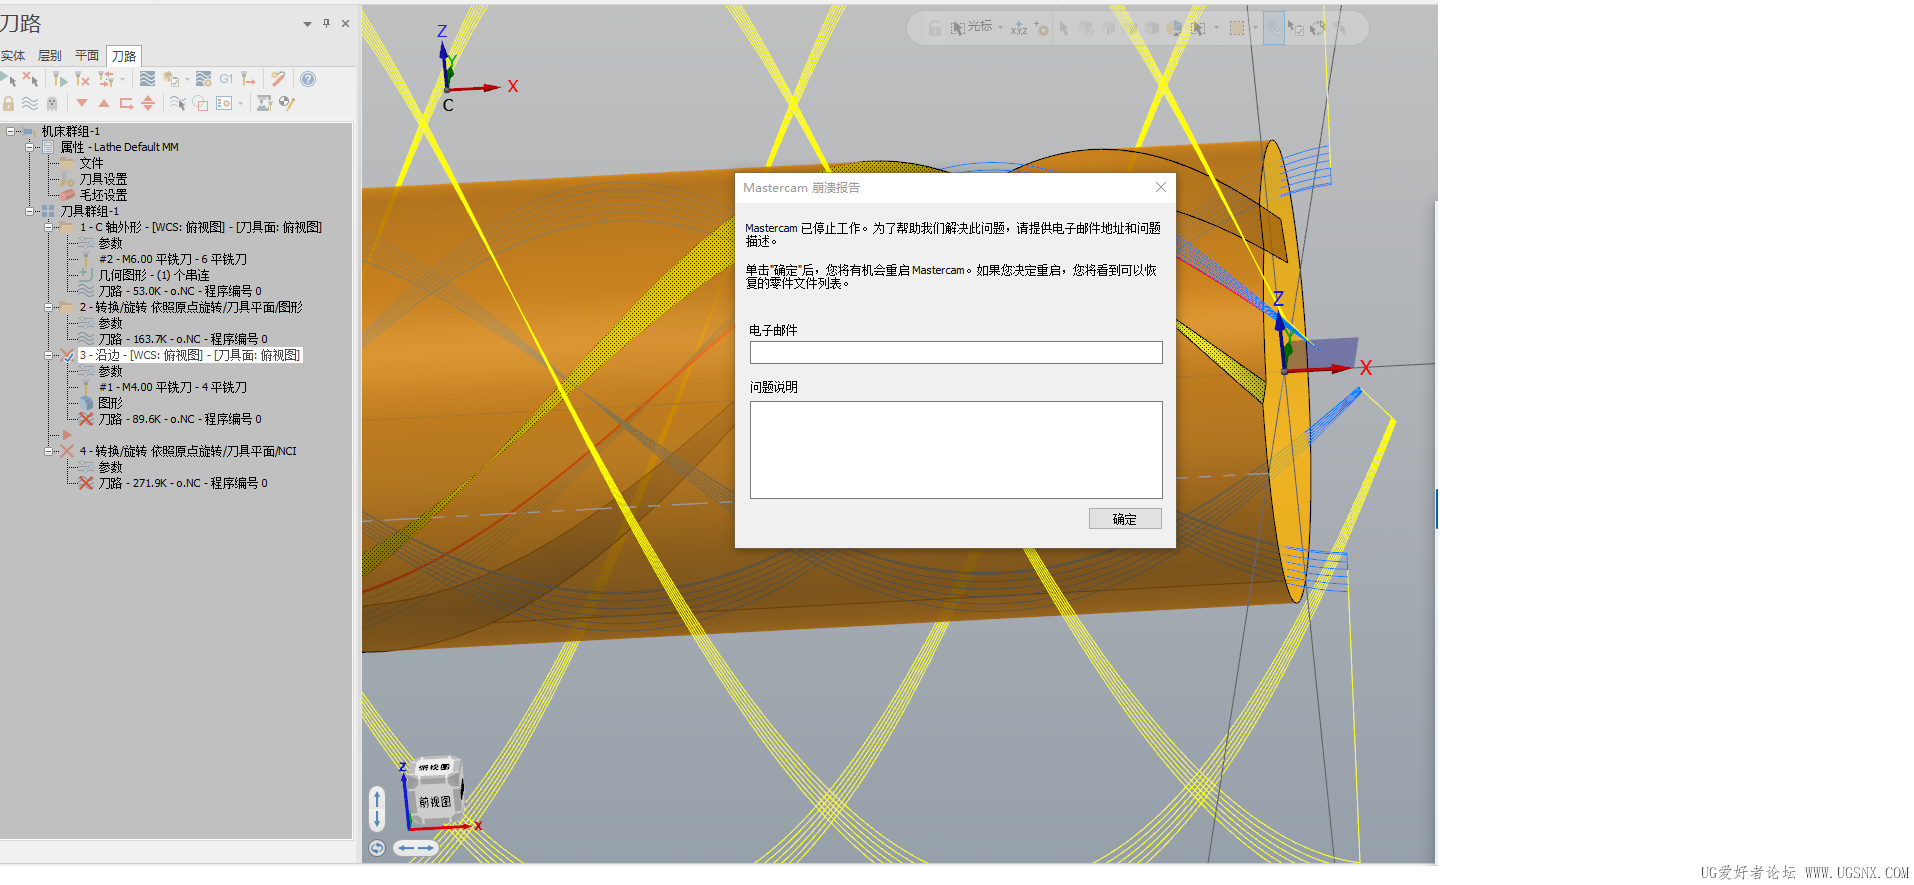1914x885 pixels.
Task: Click the 电子邮件 input field
Action: 956,352
